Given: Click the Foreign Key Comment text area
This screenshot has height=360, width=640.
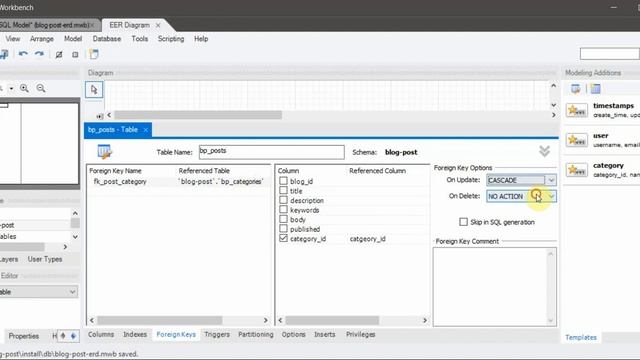Looking at the screenshot, I should pyautogui.click(x=494, y=287).
